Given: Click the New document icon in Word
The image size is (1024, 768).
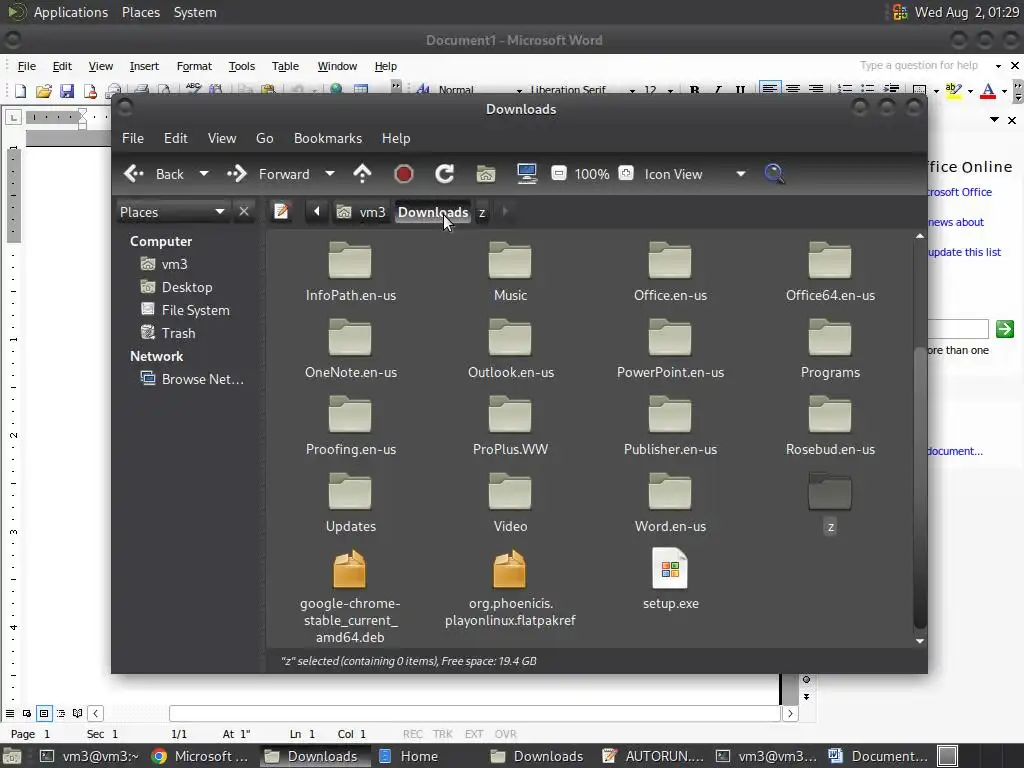Looking at the screenshot, I should coord(20,91).
